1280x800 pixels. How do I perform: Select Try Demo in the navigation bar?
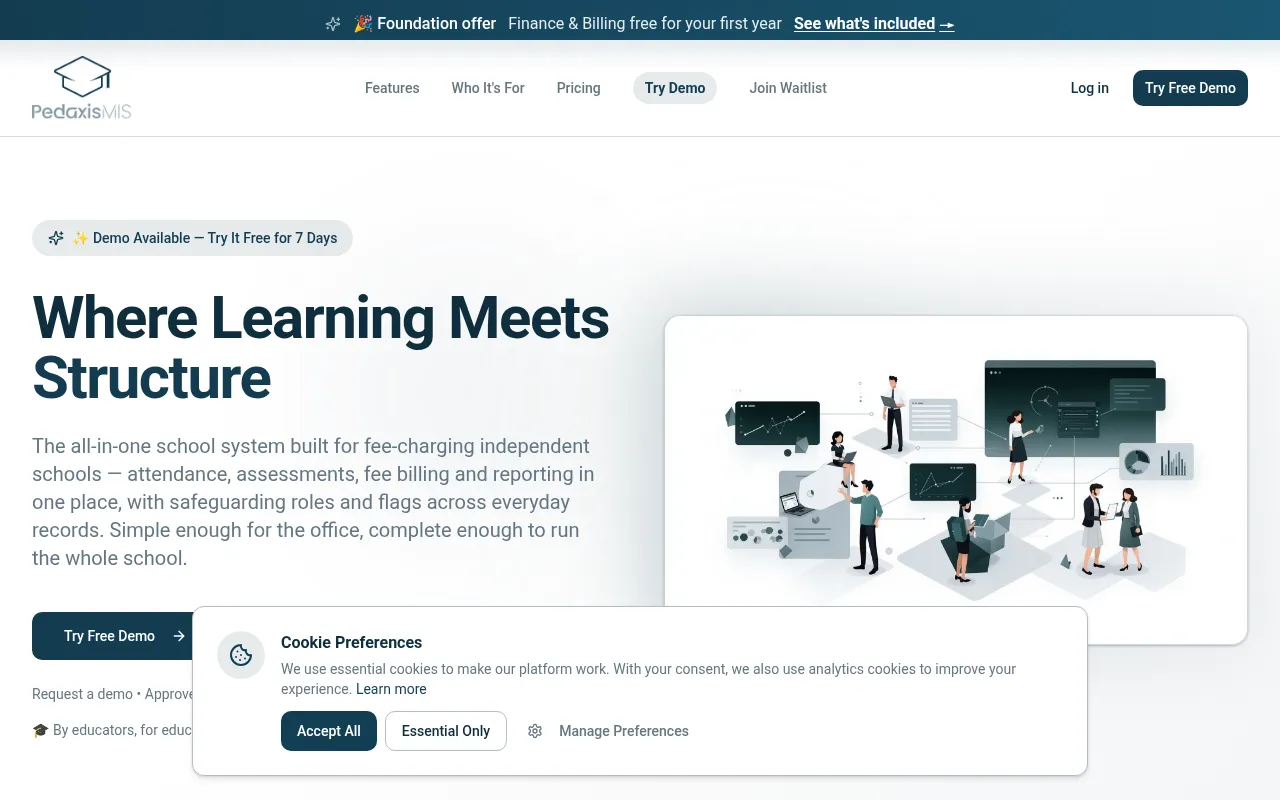[675, 88]
